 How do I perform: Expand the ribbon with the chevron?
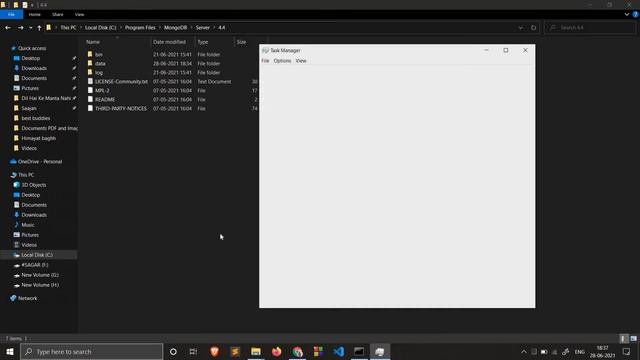coord(627,14)
